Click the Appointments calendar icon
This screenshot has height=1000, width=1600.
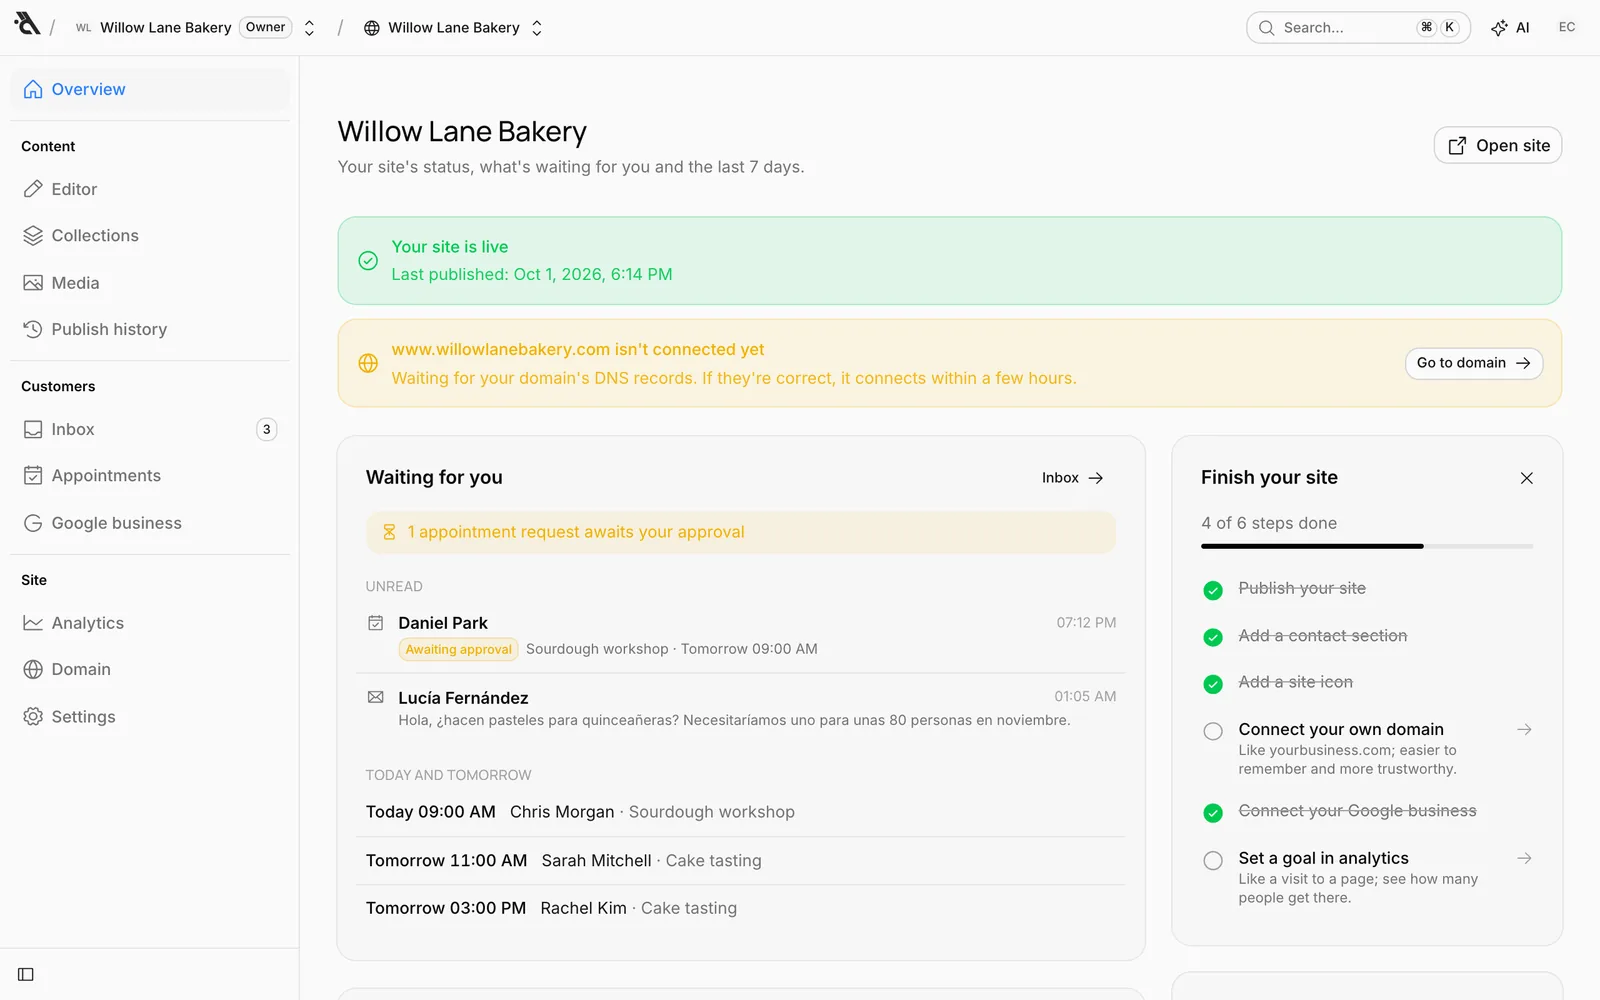click(33, 476)
